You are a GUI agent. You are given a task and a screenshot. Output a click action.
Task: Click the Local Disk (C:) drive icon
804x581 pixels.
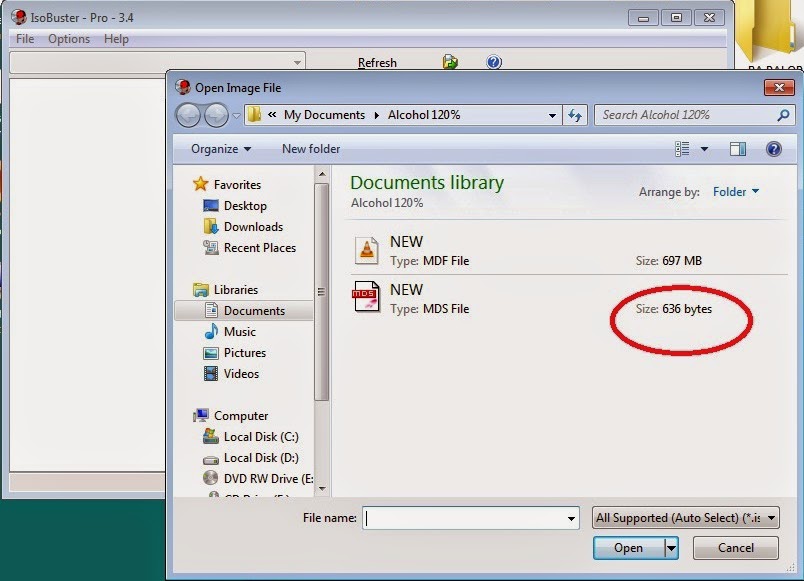pos(211,436)
